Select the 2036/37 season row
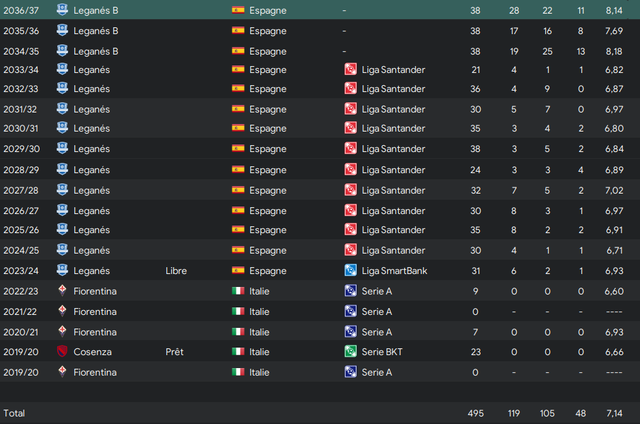The image size is (640, 424). tap(320, 10)
